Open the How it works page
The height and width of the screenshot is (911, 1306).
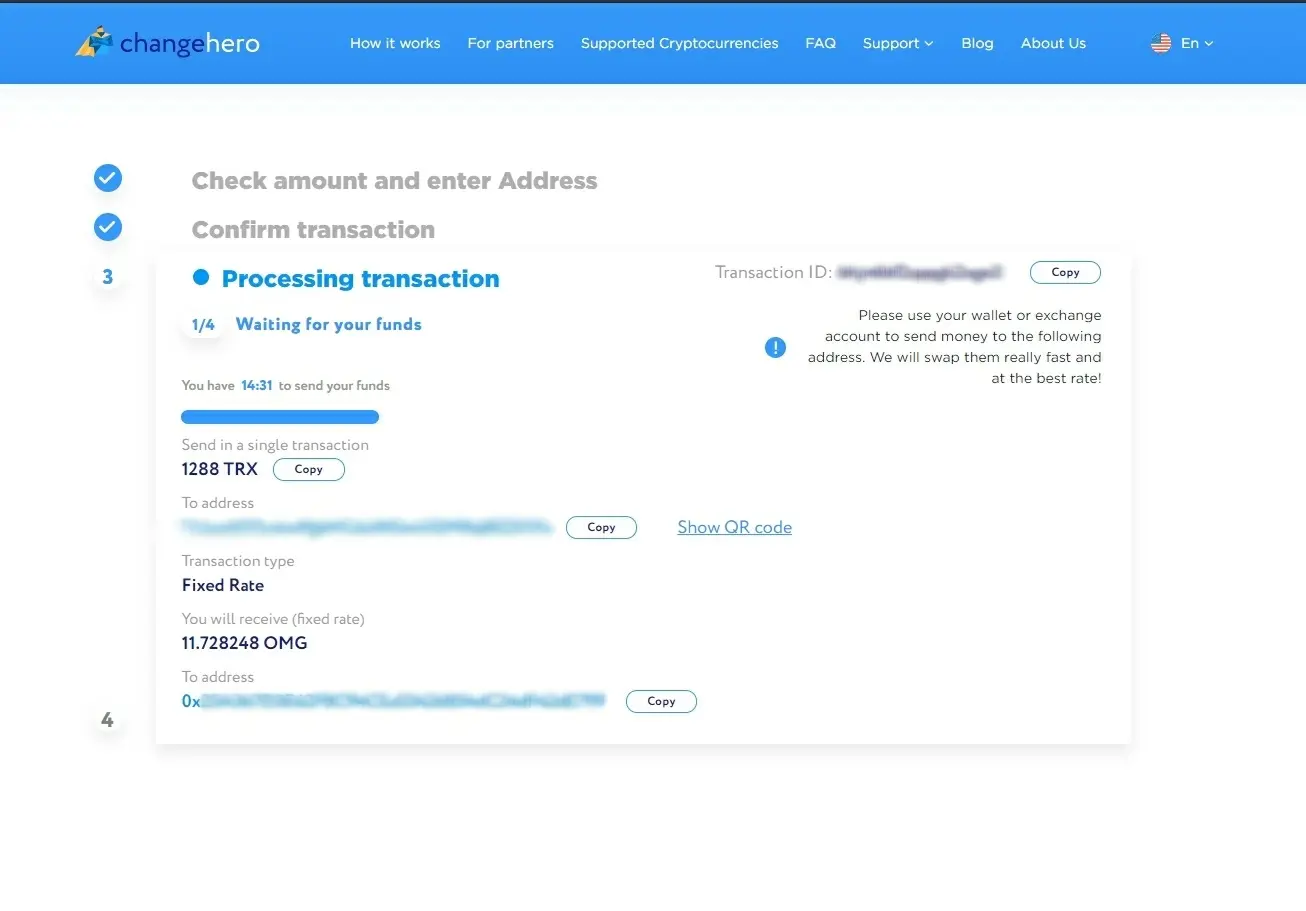pyautogui.click(x=395, y=43)
